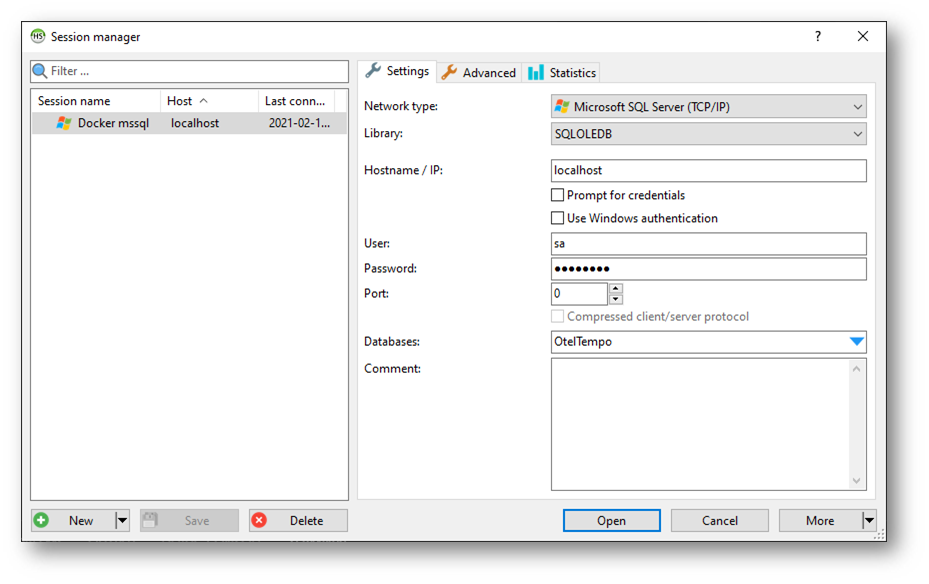This screenshot has width=929, height=584.
Task: Open the Network type dropdown
Action: coord(857,107)
